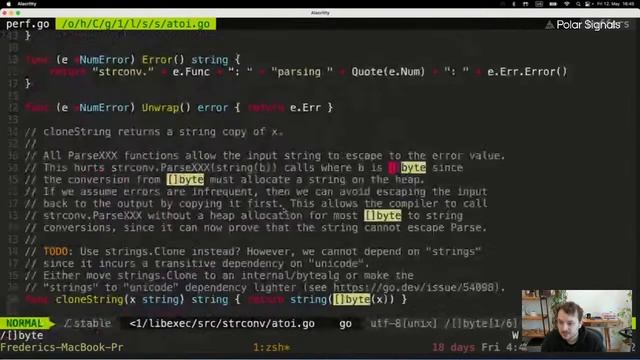Open the menu bar date and time

pos(616,4)
